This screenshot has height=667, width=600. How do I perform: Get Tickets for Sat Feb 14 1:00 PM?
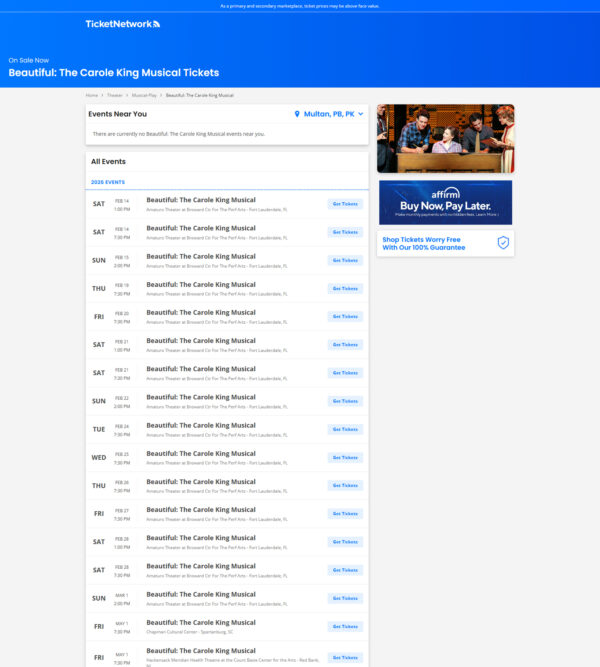(x=345, y=204)
